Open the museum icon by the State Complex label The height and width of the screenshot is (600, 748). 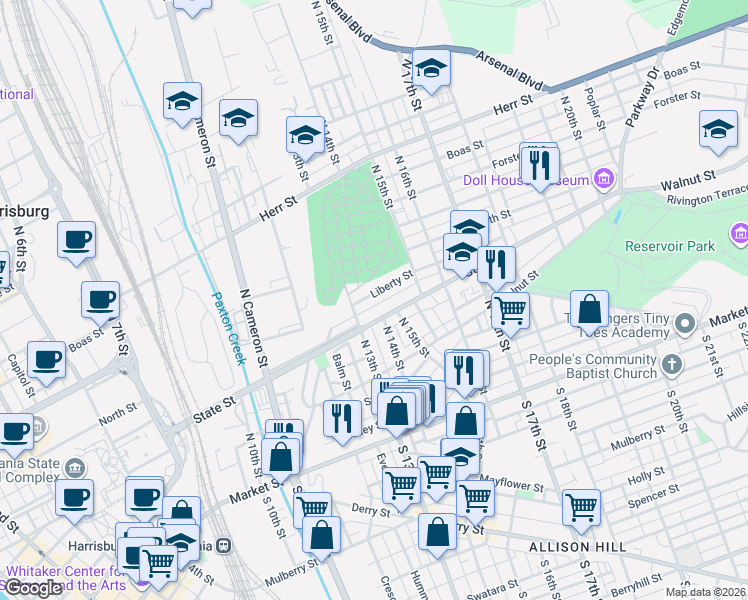pos(75,468)
